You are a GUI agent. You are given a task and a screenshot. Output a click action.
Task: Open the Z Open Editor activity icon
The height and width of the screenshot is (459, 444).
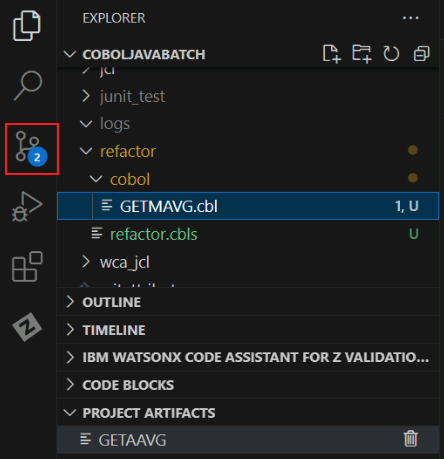27,327
